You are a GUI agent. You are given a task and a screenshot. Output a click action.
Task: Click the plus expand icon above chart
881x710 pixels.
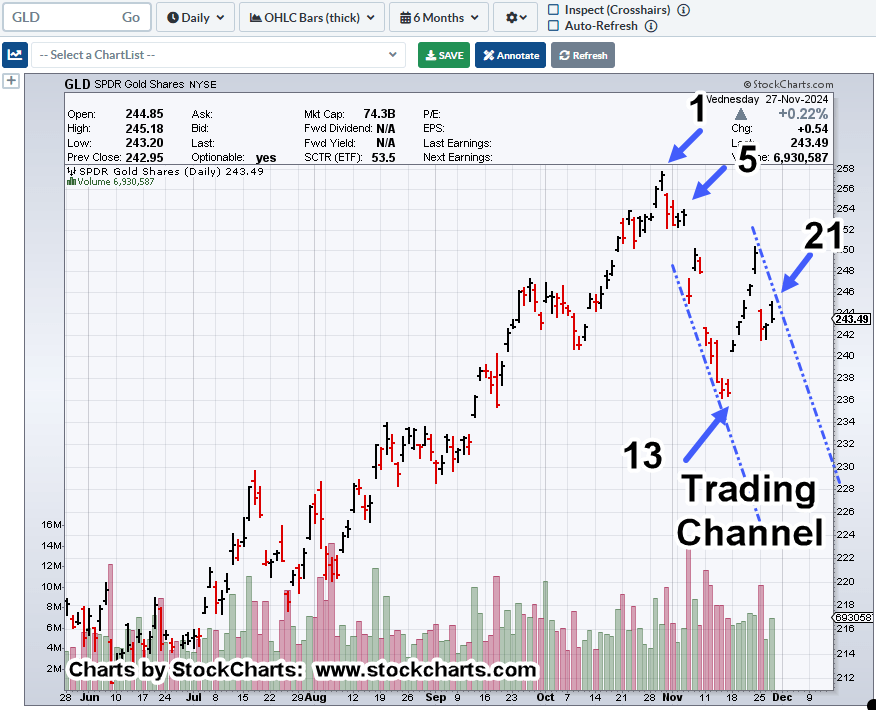tap(11, 81)
